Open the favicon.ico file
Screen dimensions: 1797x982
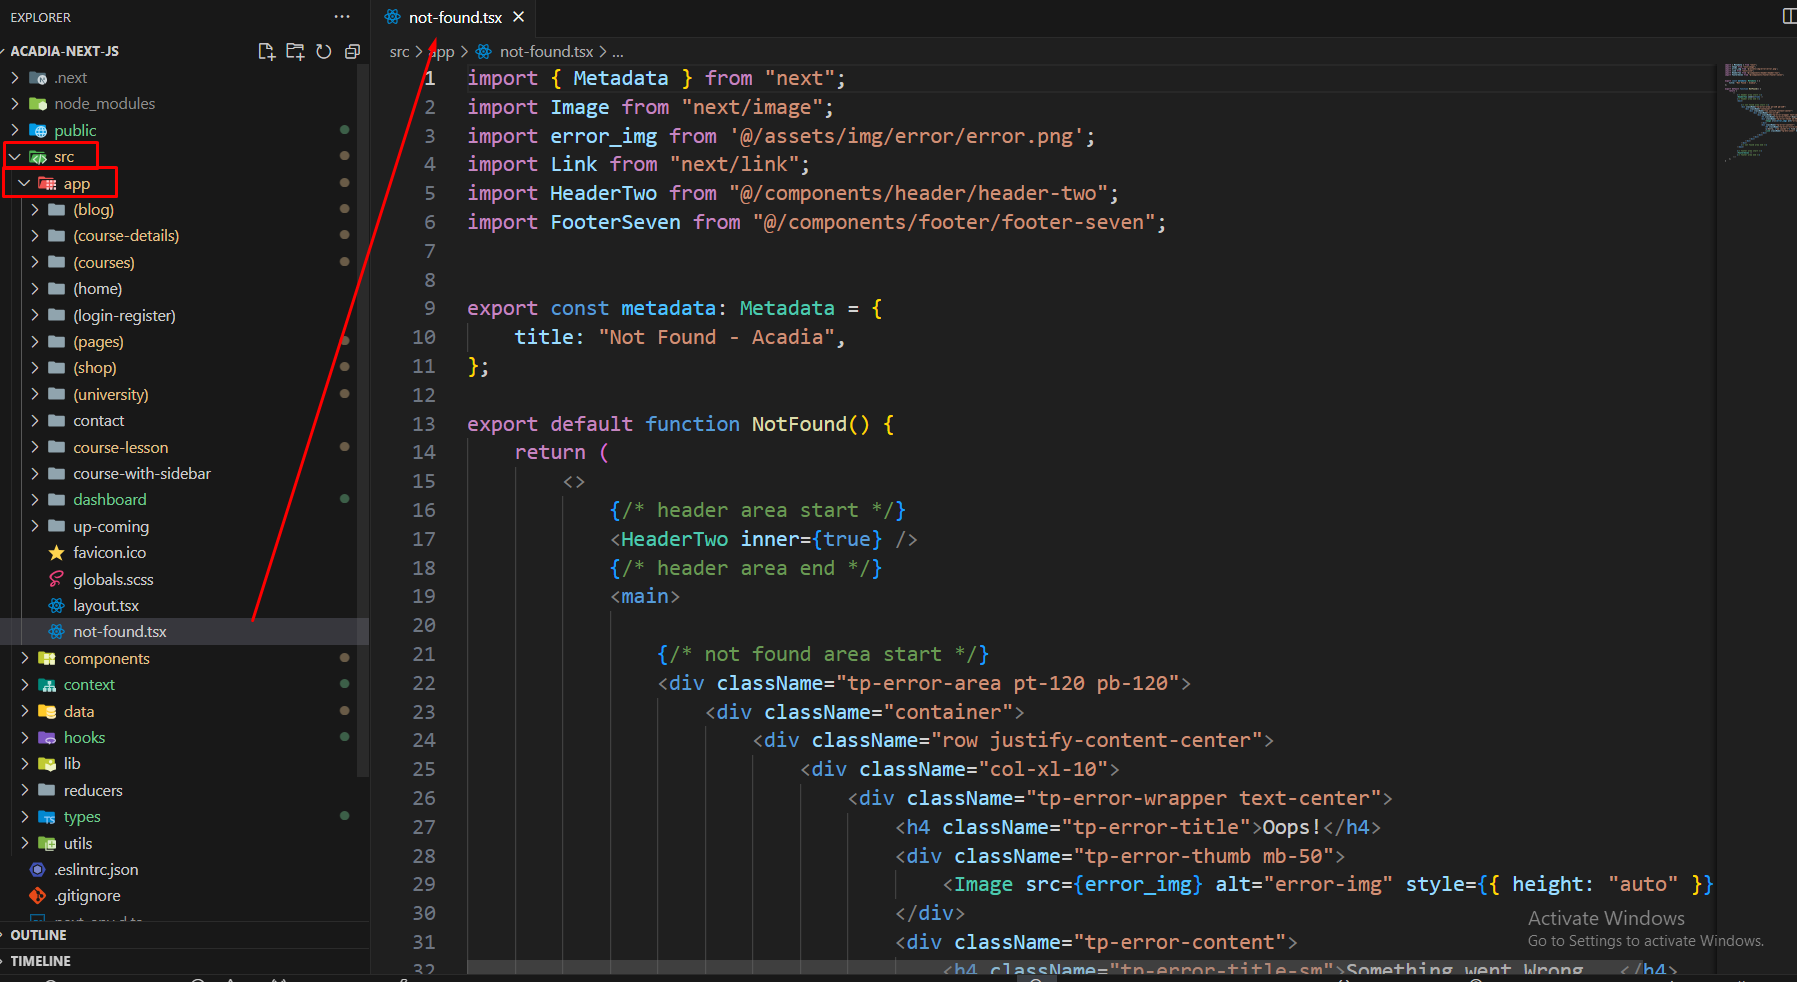coord(109,553)
